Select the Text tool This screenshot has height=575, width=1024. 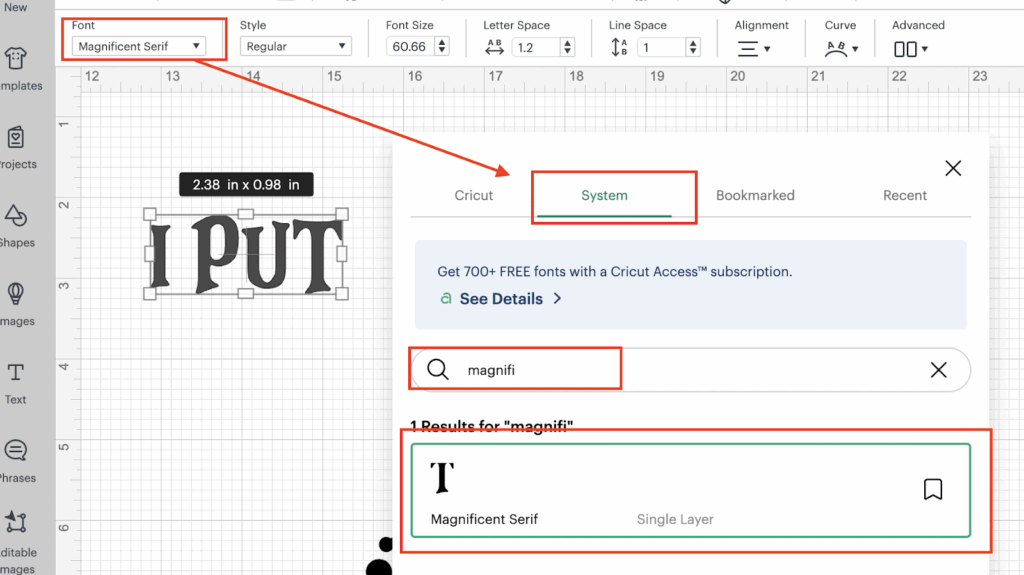[16, 380]
